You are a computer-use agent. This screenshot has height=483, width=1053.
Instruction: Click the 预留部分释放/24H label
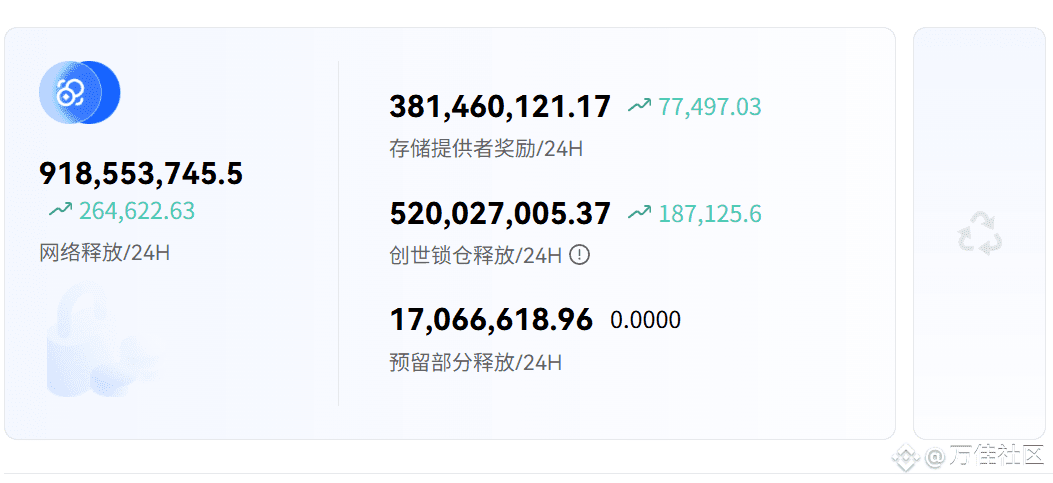475,363
